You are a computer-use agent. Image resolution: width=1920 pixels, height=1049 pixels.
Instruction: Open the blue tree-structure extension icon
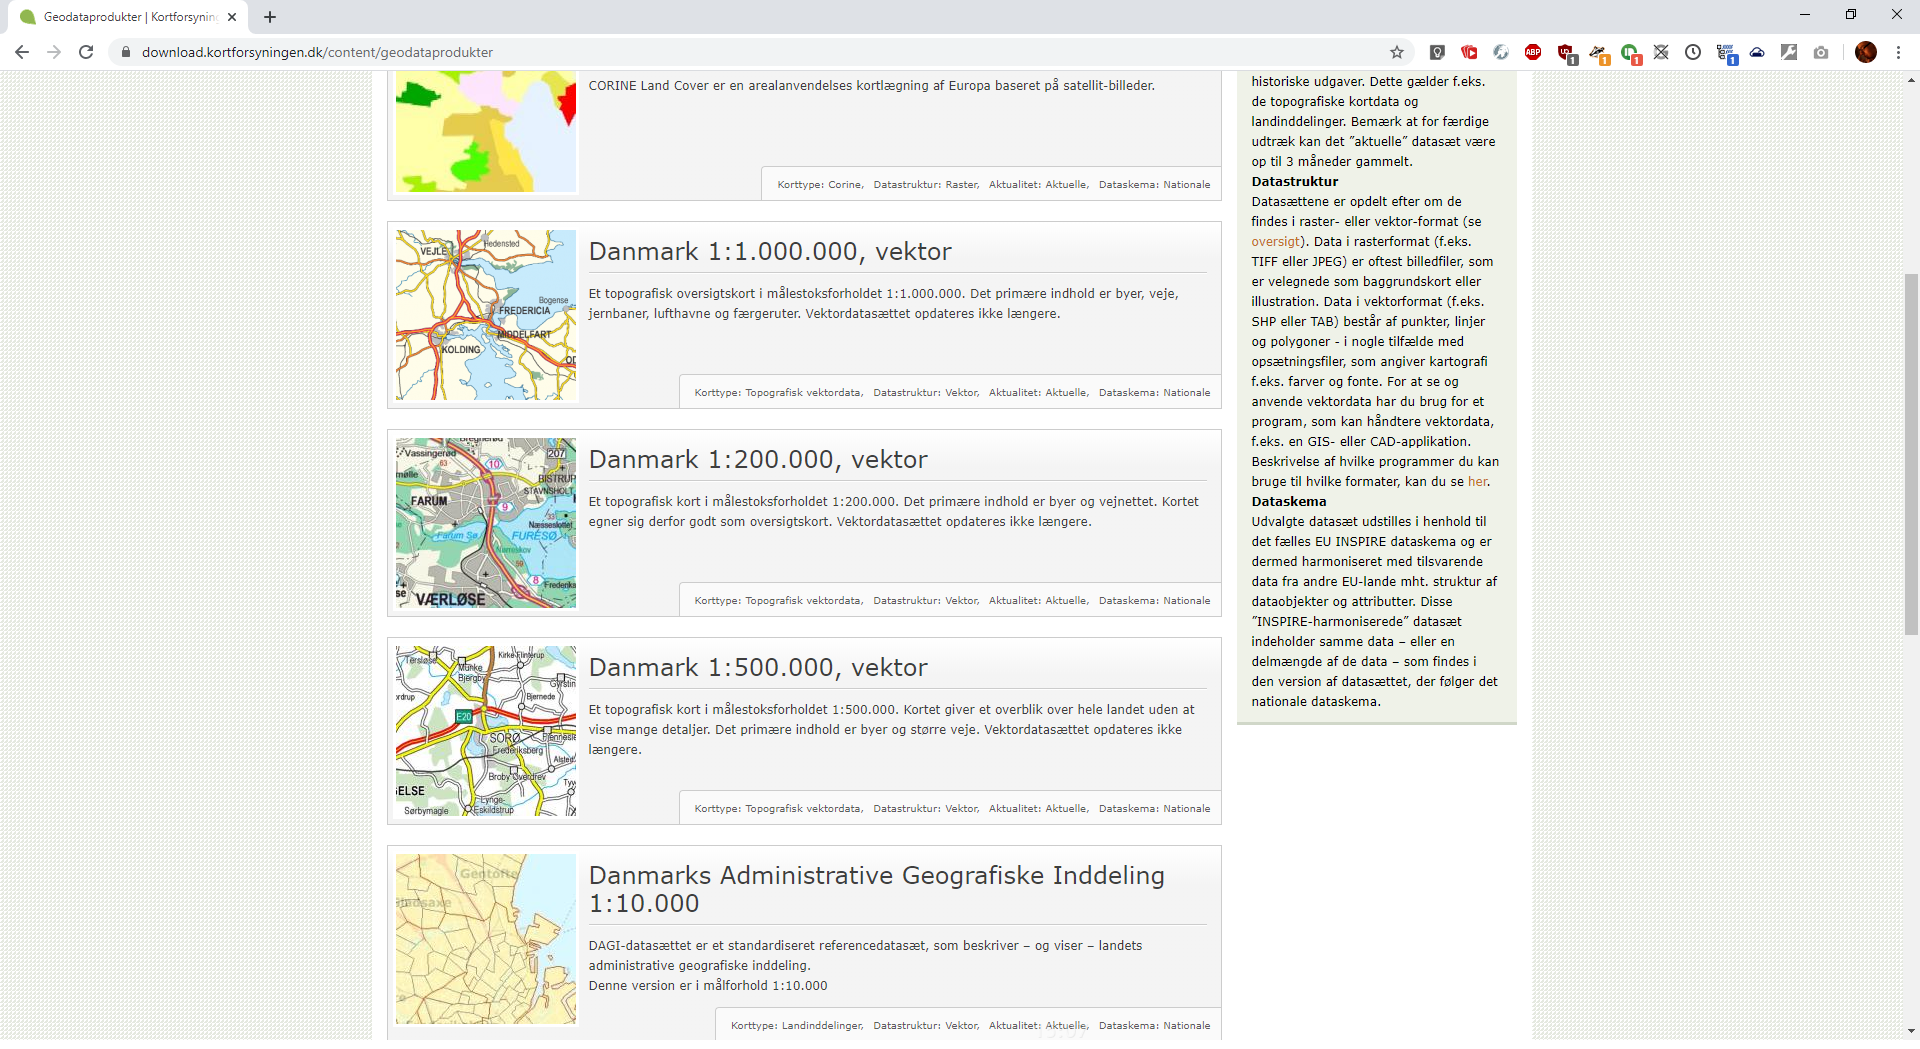[x=1727, y=53]
